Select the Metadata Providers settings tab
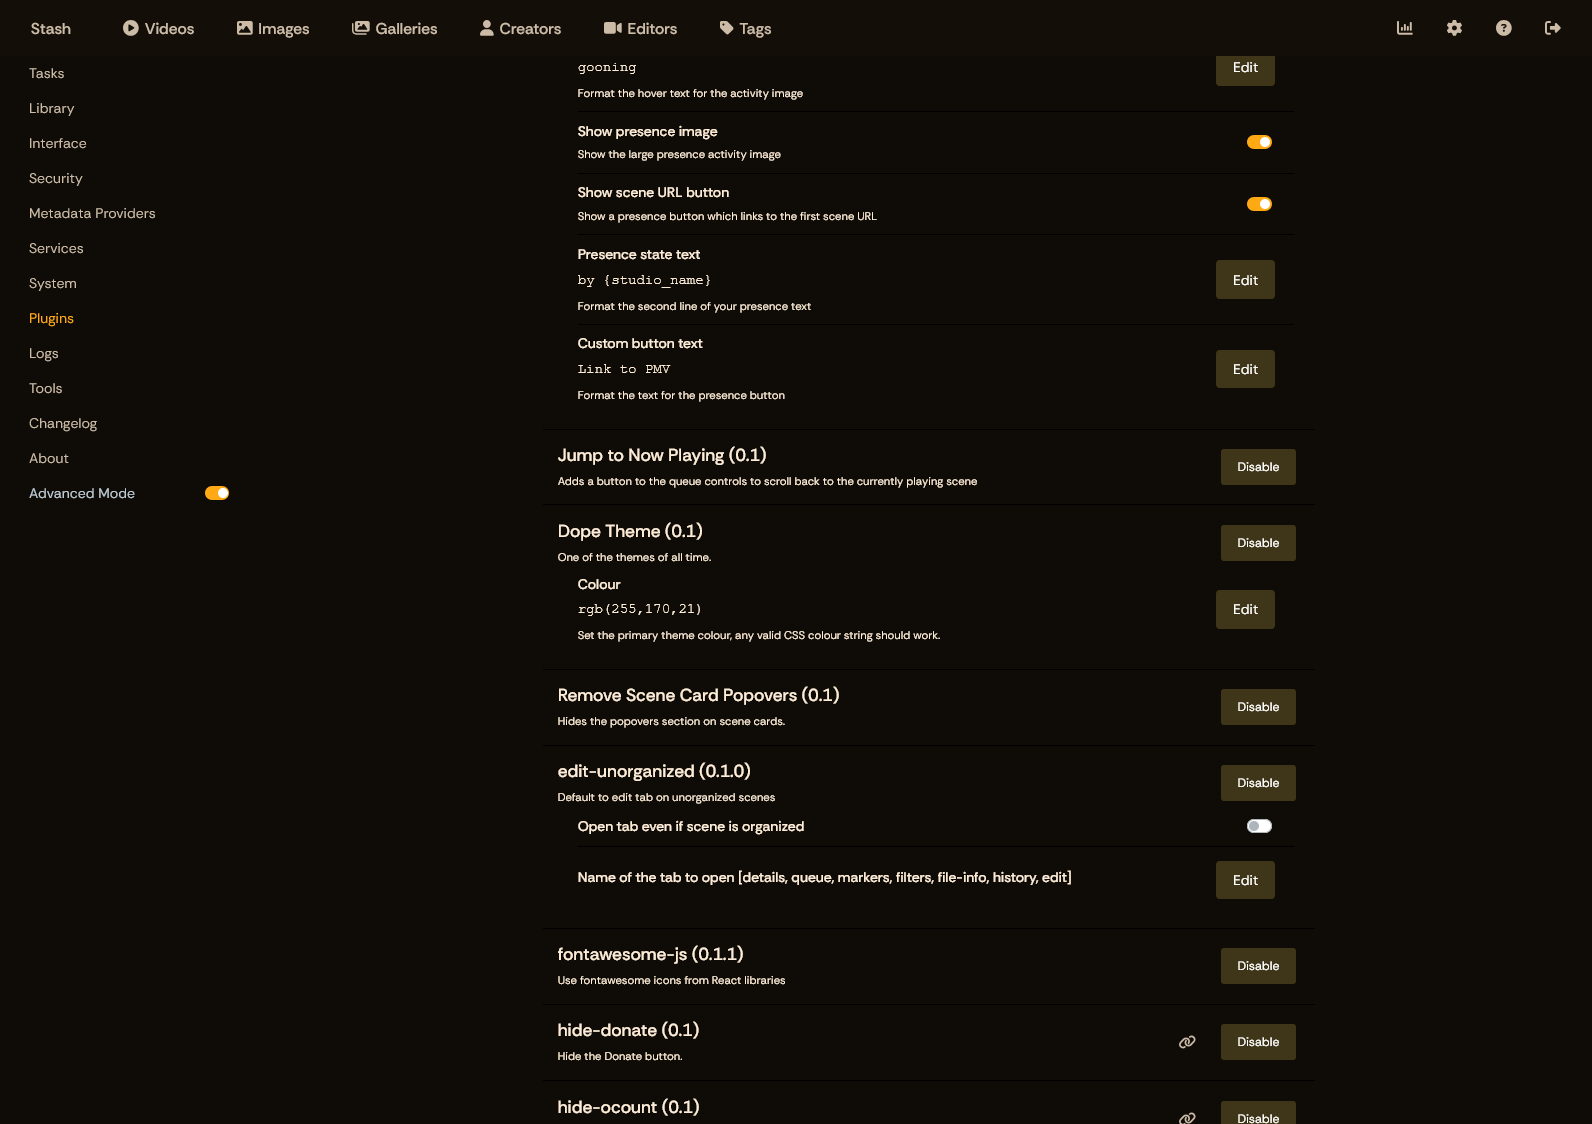This screenshot has height=1124, width=1592. pos(92,213)
